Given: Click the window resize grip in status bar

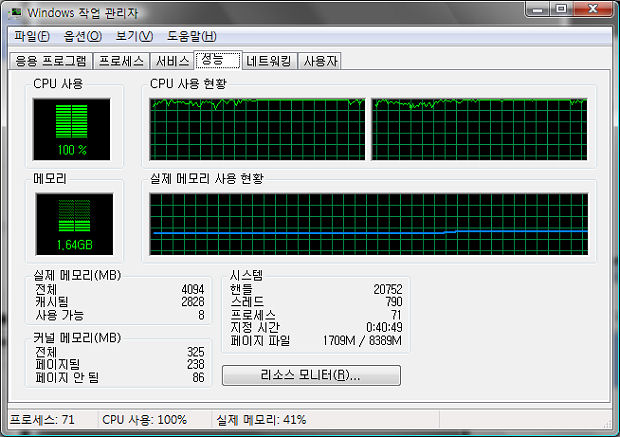Looking at the screenshot, I should (x=607, y=423).
